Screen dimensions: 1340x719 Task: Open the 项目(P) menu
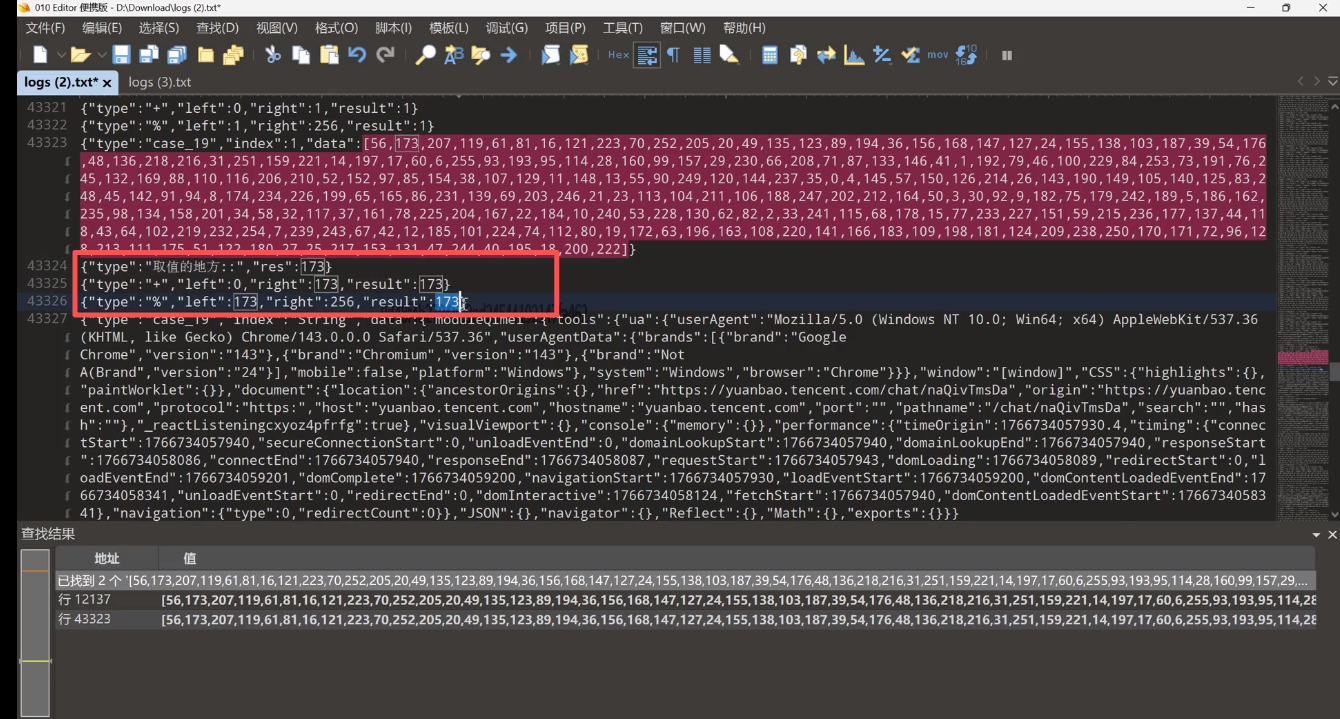tap(566, 27)
